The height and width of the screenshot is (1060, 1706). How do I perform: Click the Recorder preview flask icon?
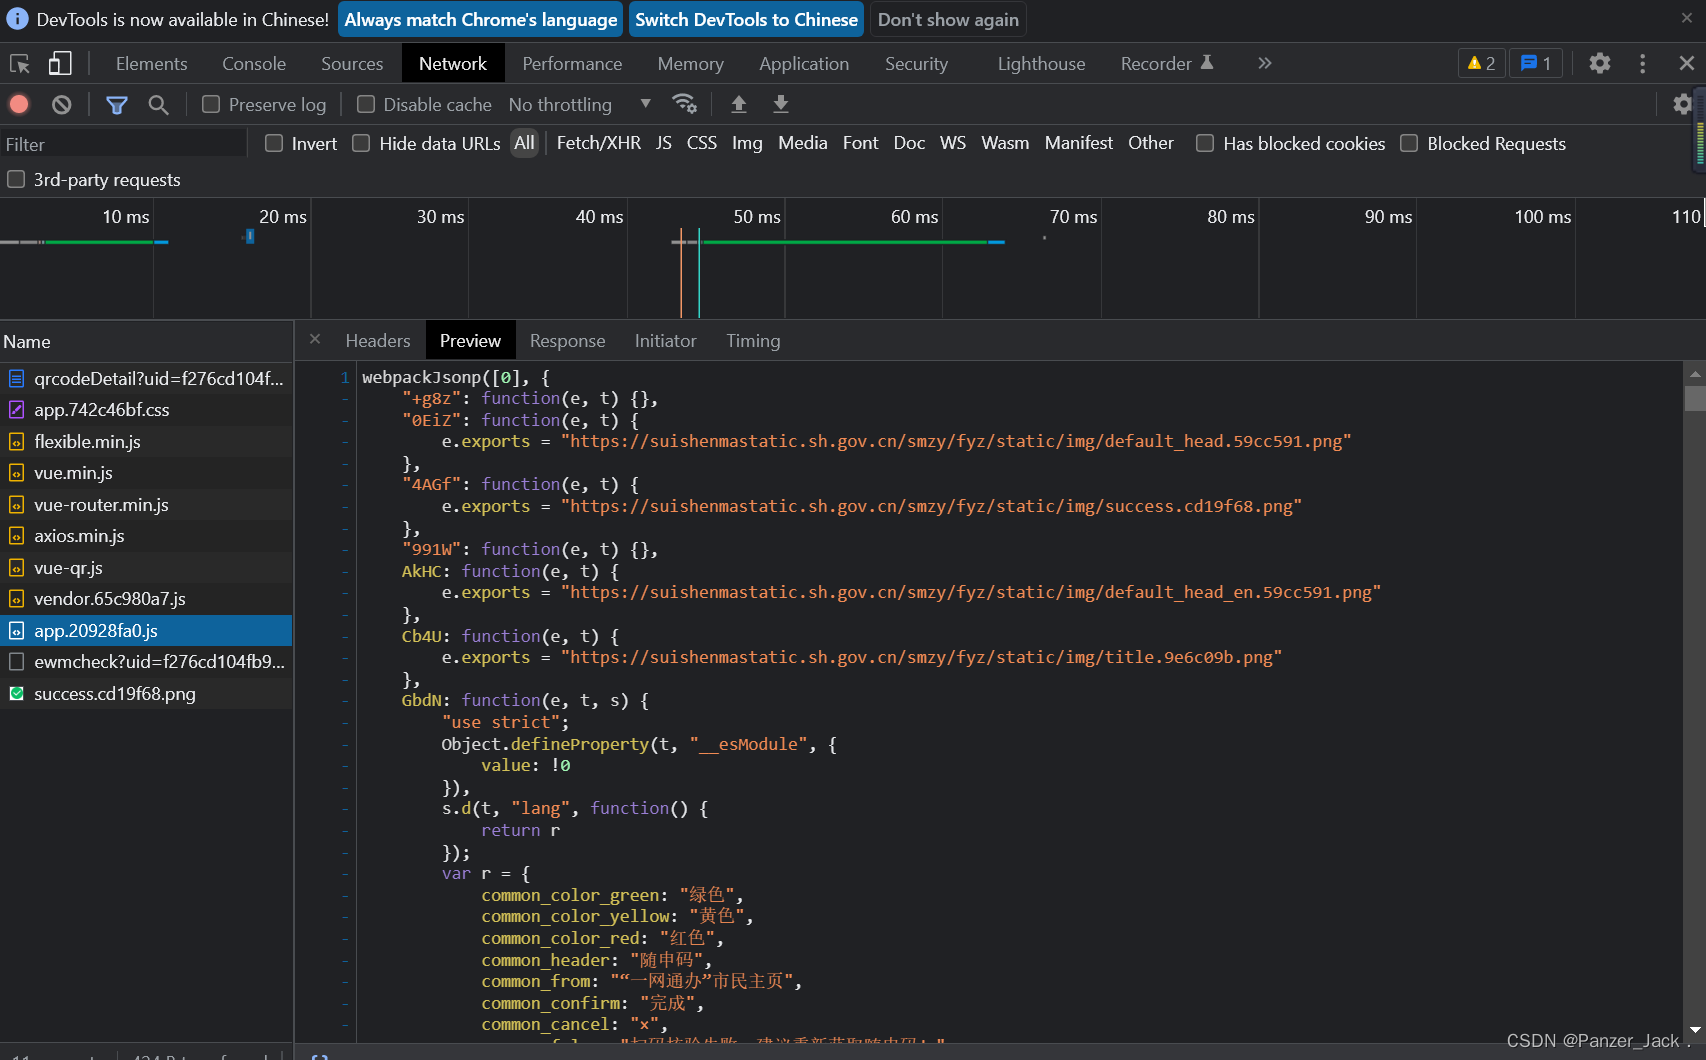click(1207, 62)
